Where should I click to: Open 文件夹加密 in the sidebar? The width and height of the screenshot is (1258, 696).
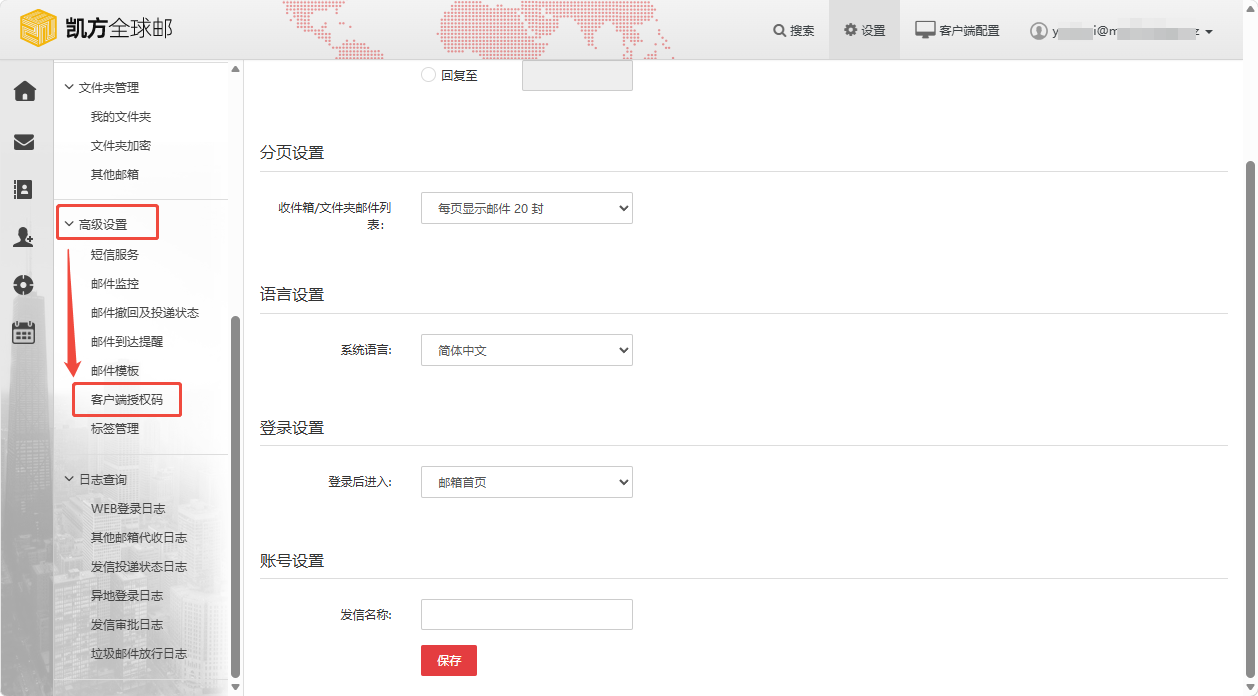coord(121,146)
